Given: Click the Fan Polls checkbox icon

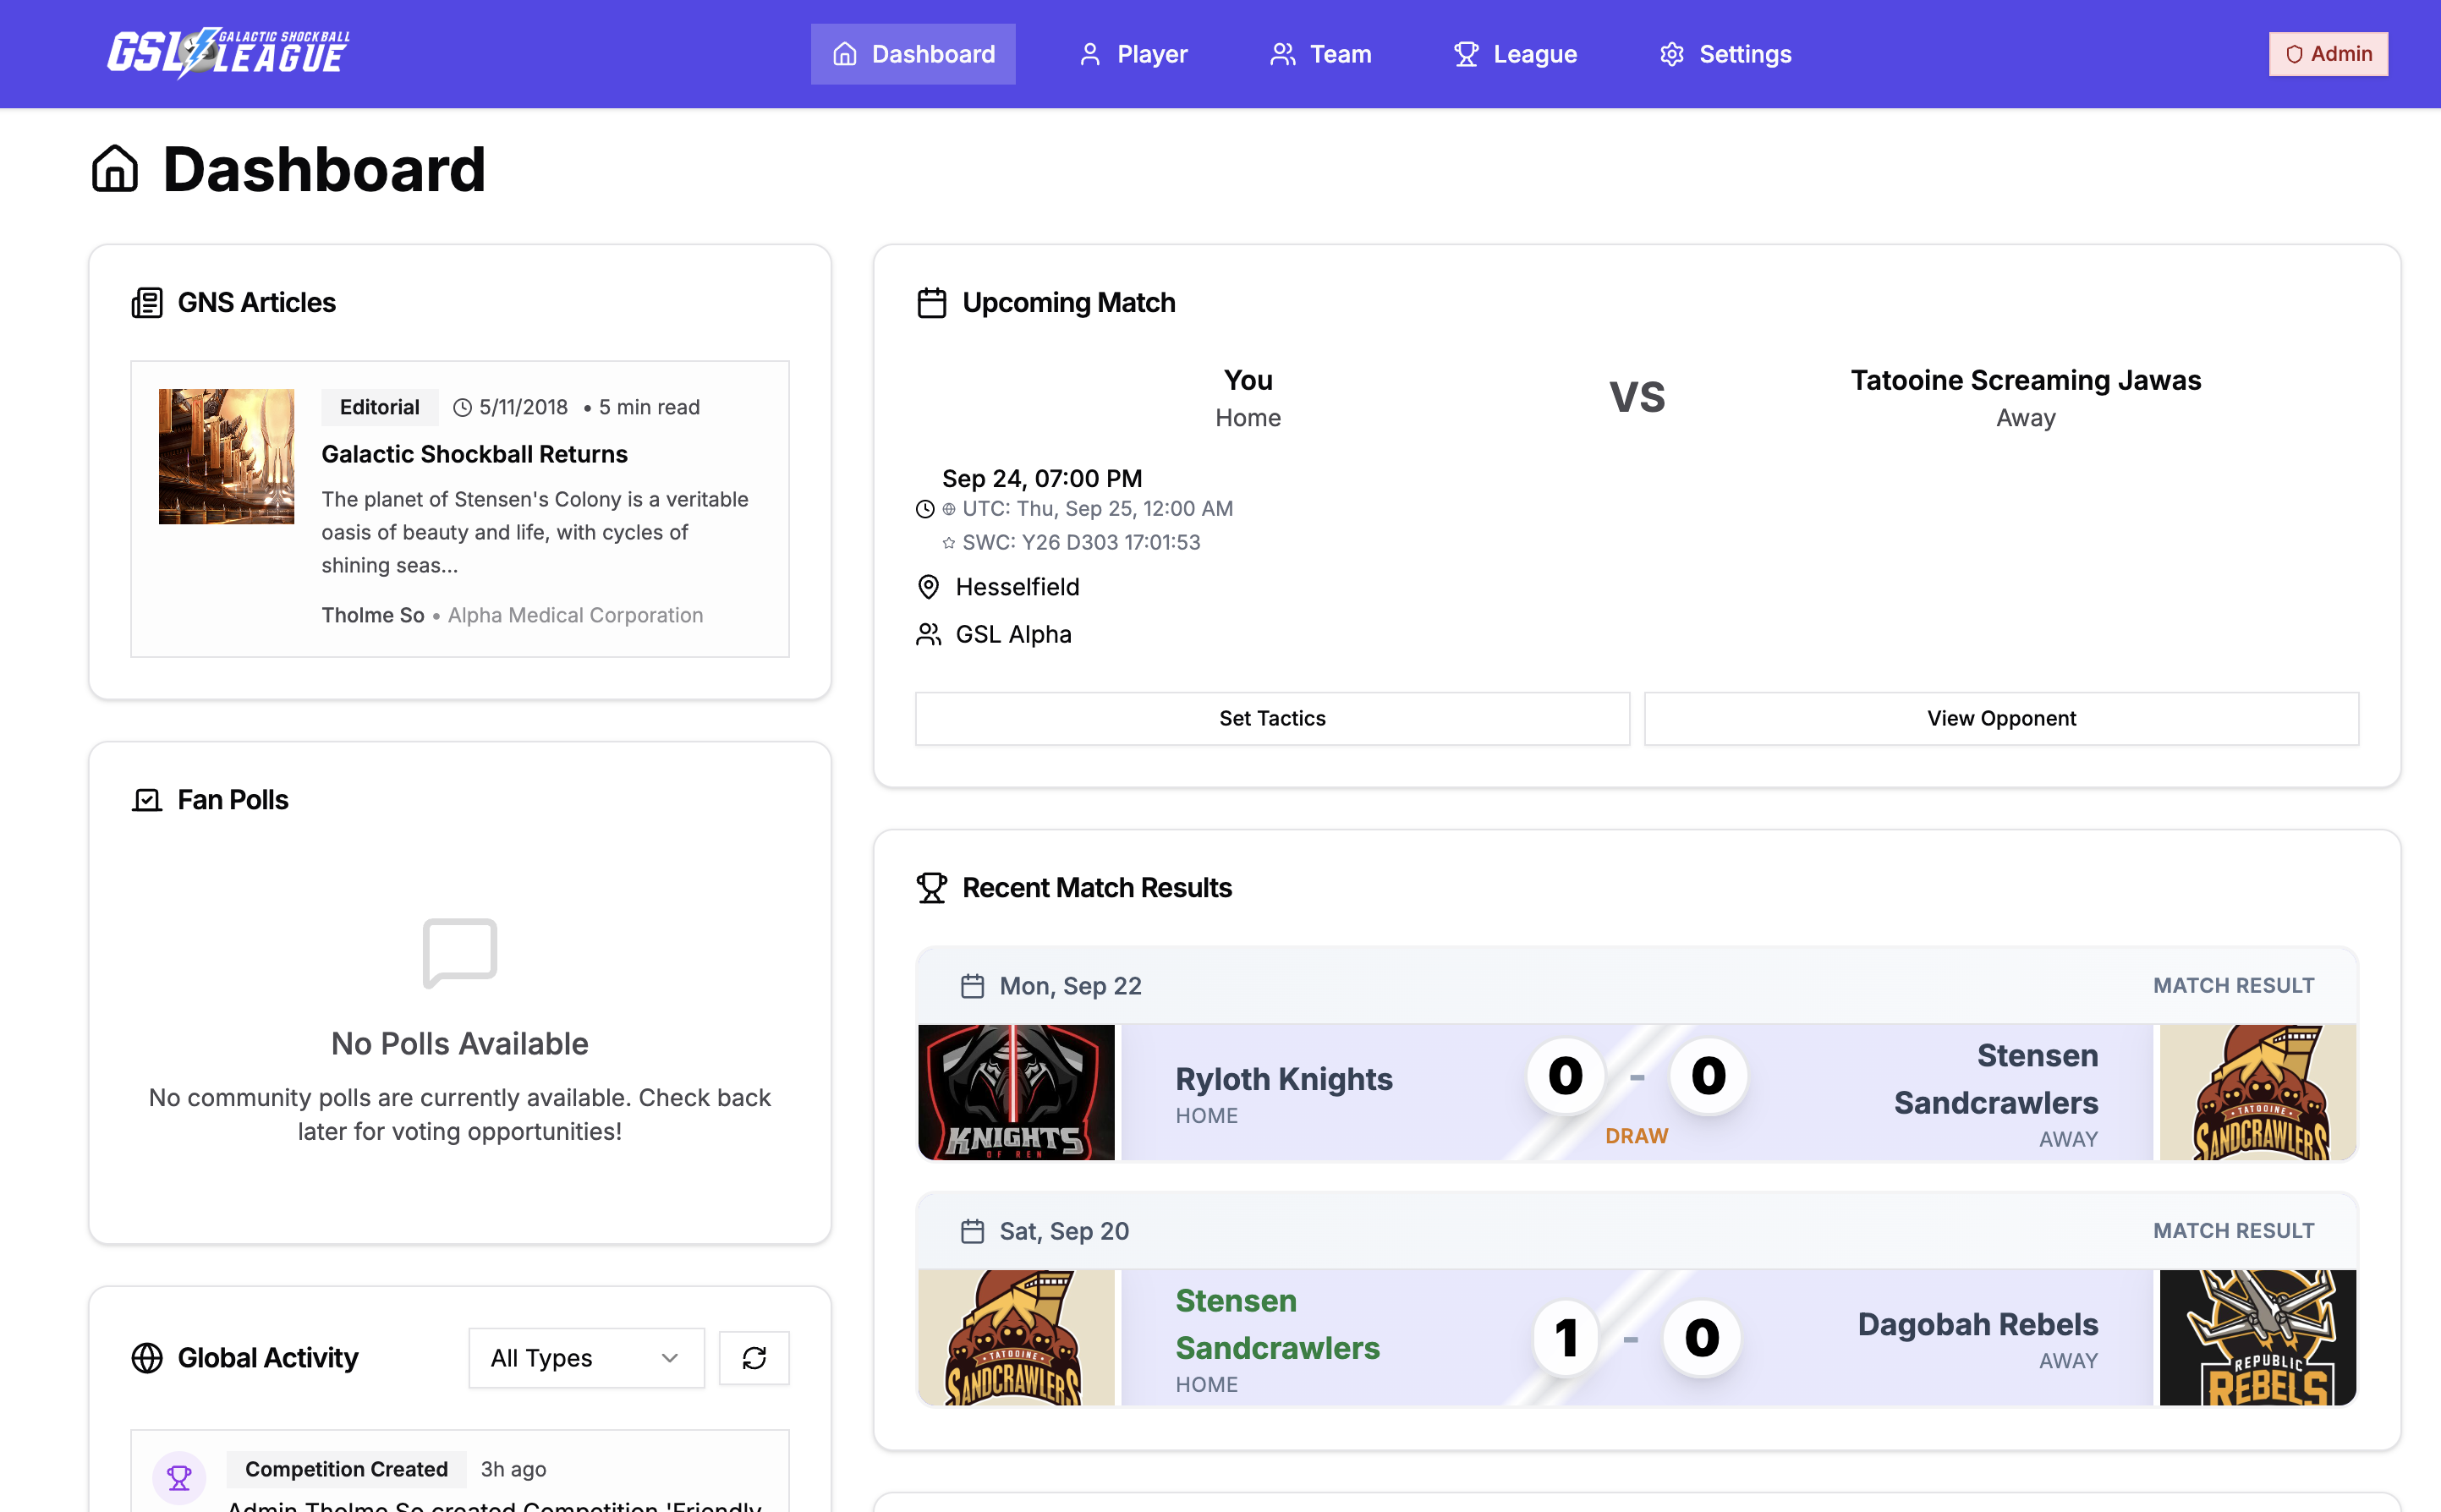Looking at the screenshot, I should tap(147, 800).
